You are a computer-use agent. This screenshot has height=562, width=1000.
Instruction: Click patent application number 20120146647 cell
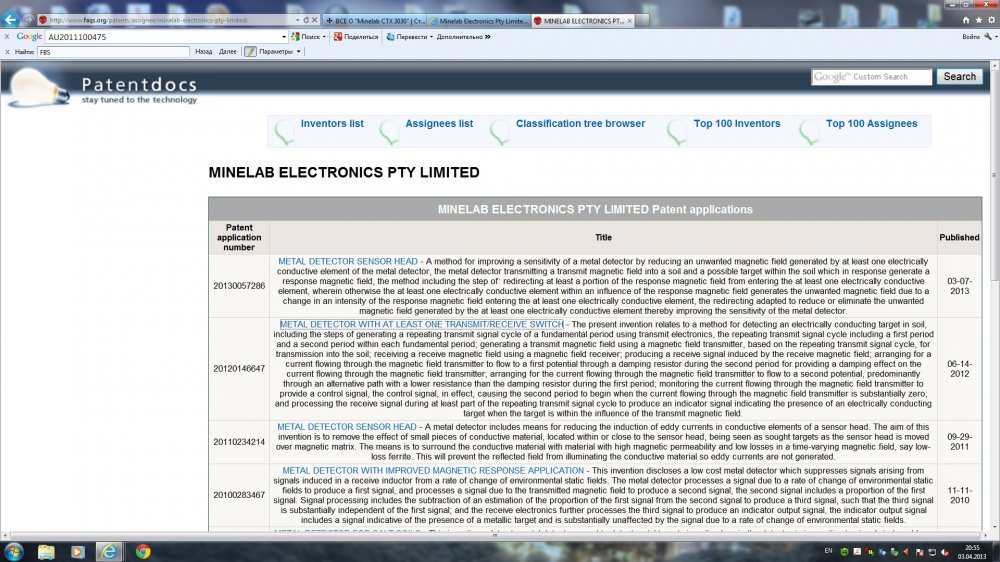coord(239,369)
